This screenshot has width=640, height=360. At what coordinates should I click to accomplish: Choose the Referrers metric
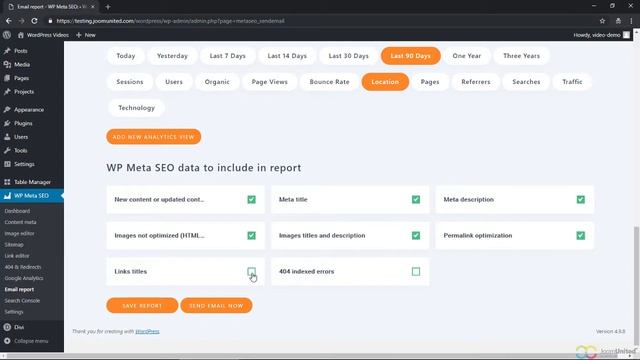point(476,82)
